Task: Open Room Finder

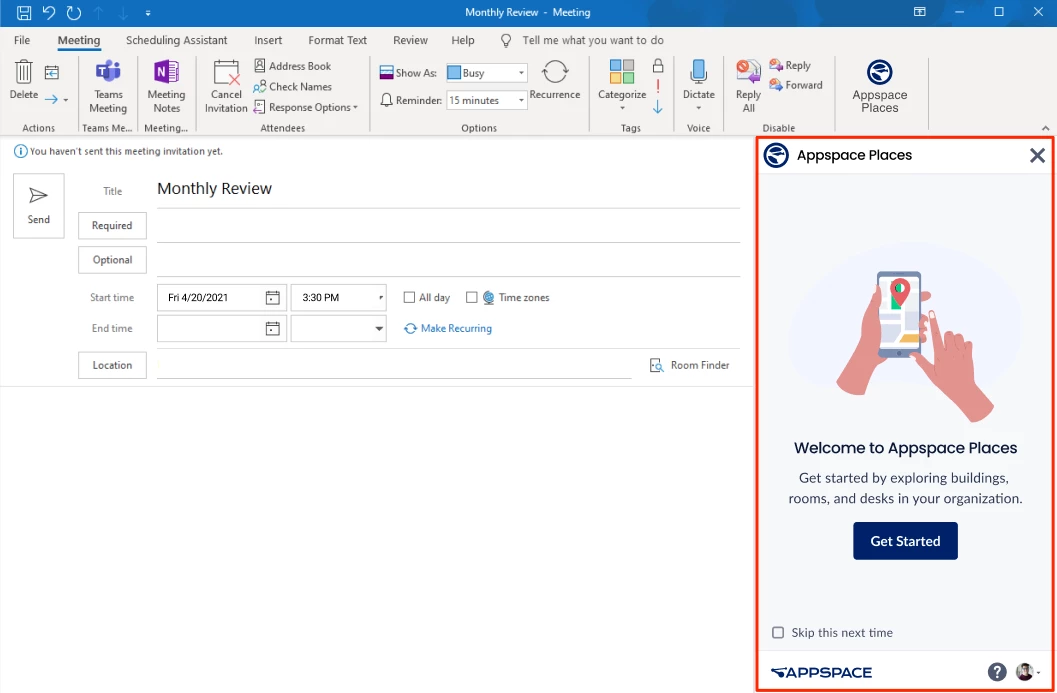Action: (x=690, y=365)
